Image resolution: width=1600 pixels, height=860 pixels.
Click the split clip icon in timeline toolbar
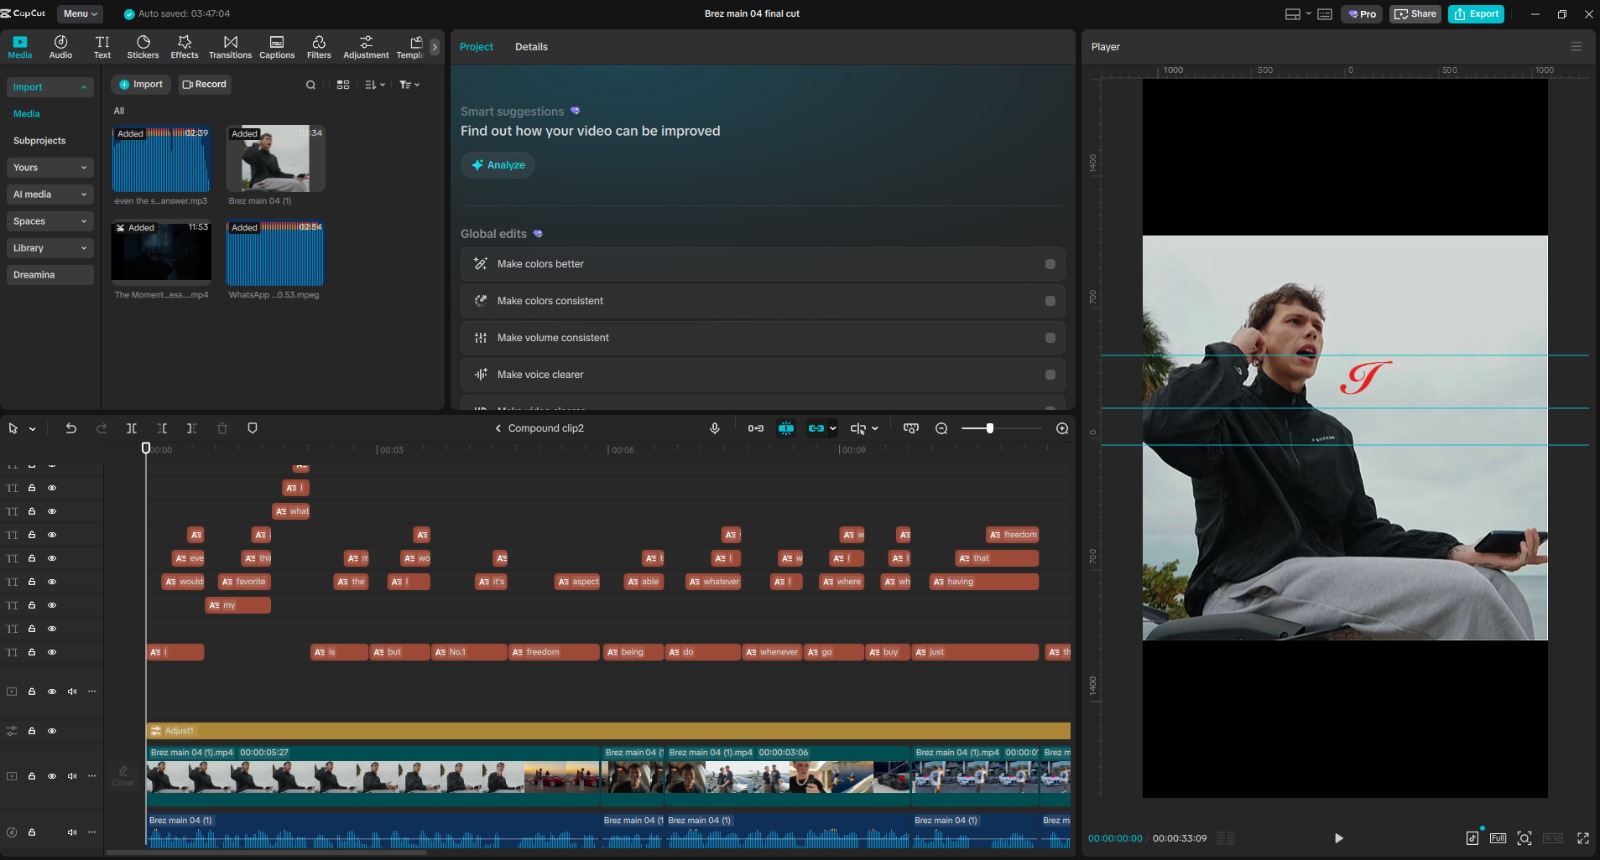point(131,428)
